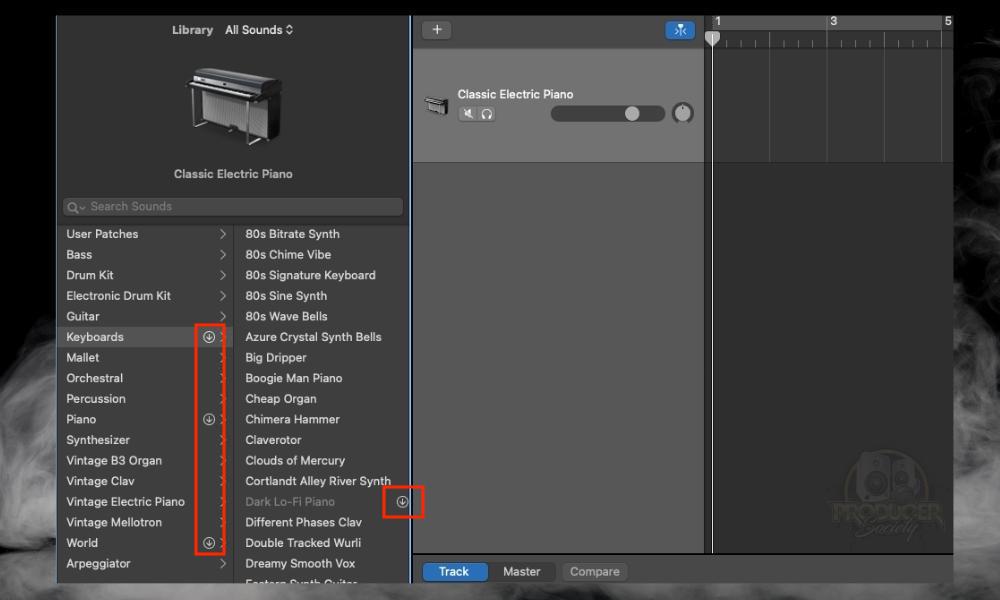
Task: Download the Dark Lo-Fi Piano patch
Action: [404, 502]
